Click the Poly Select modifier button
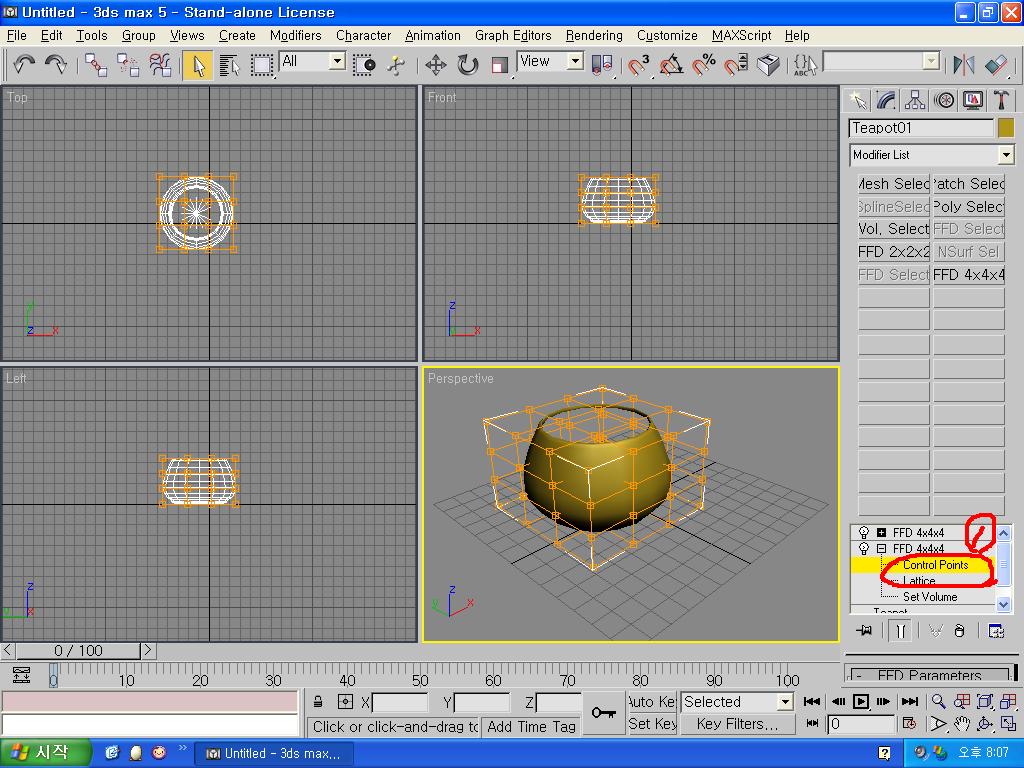 [968, 206]
